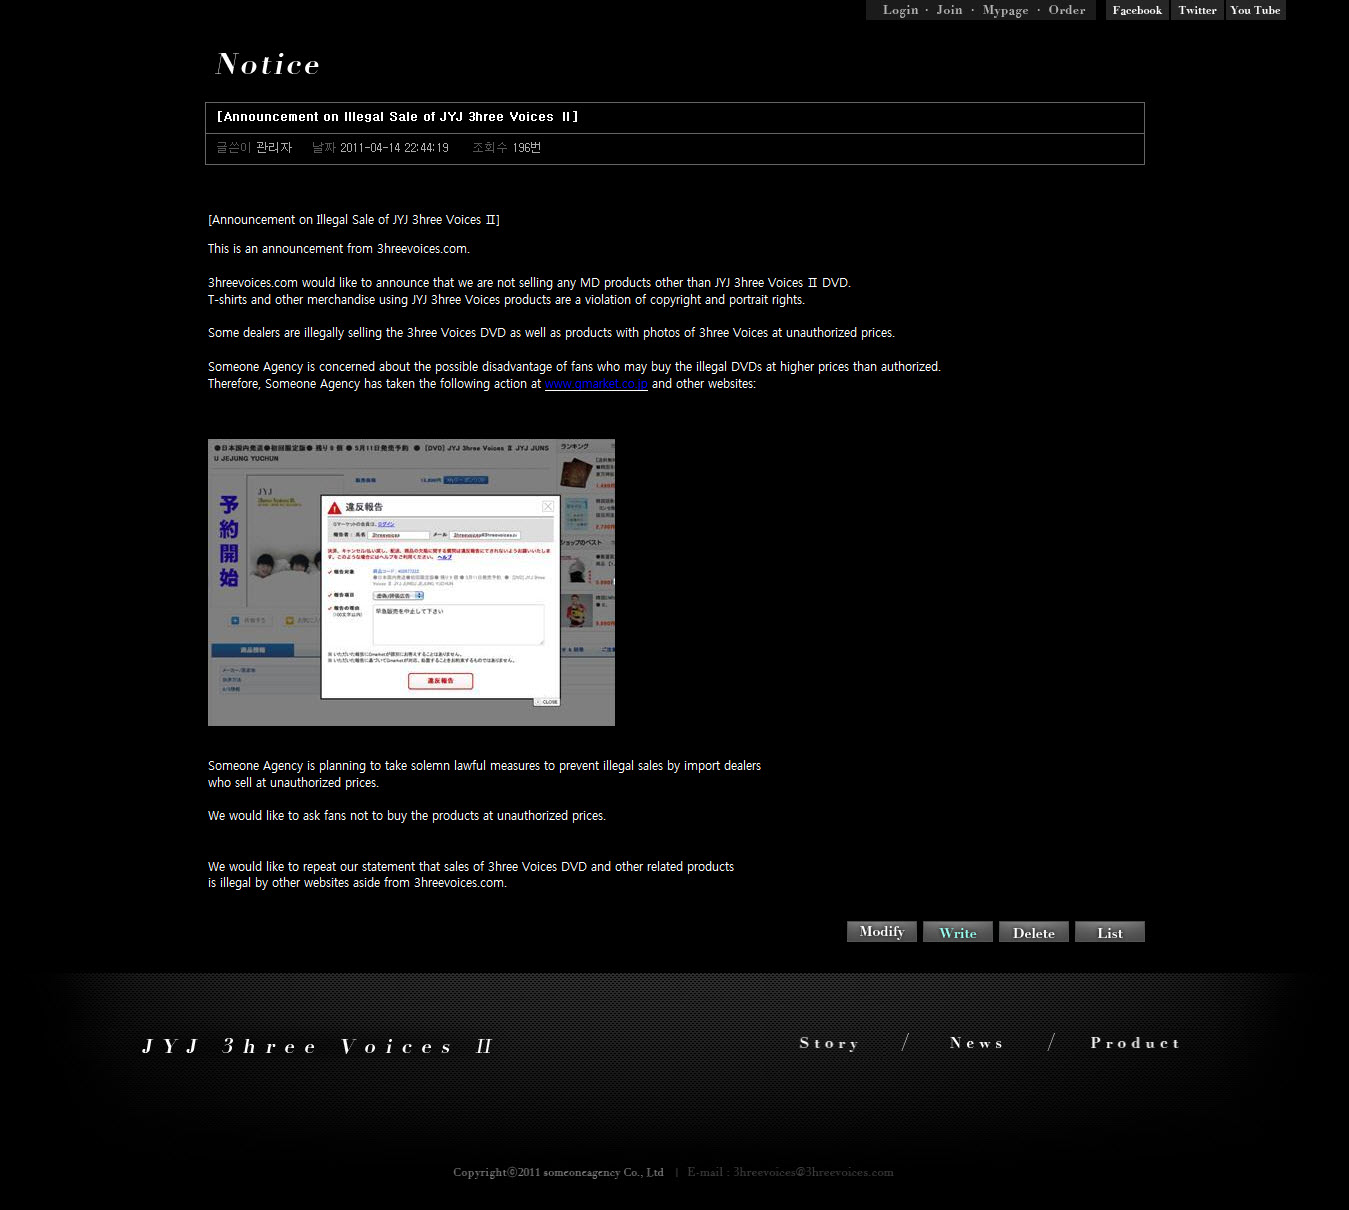Click the Modify button
The image size is (1349, 1210).
(x=882, y=932)
